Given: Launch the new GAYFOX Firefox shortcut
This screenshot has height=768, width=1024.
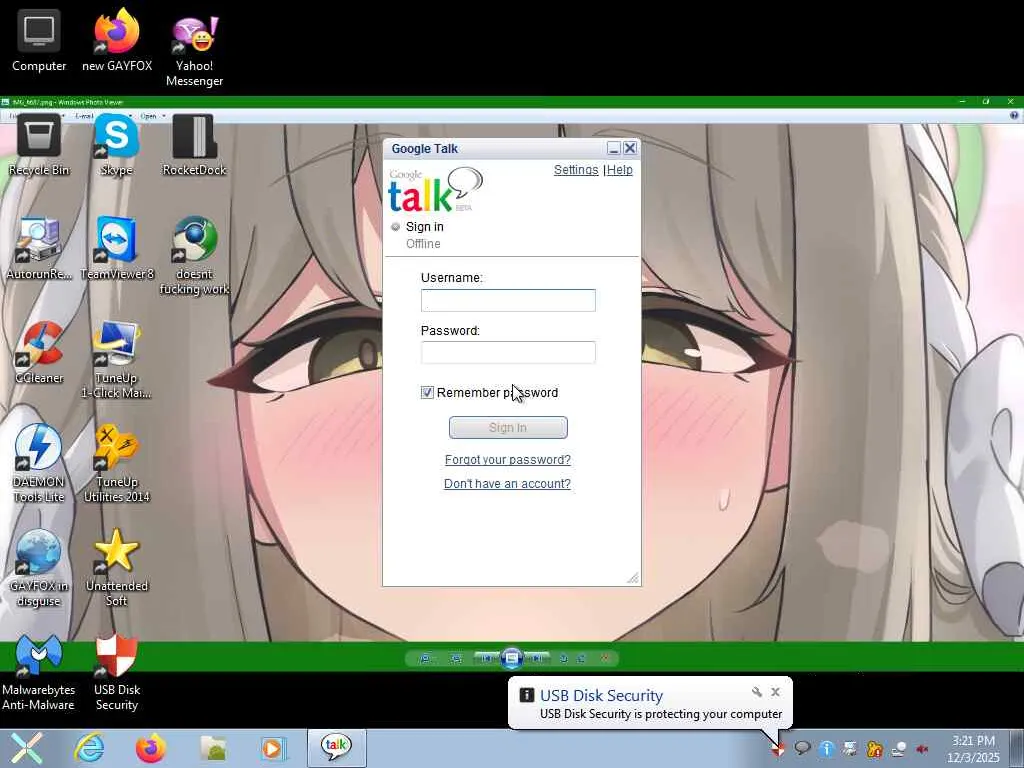Looking at the screenshot, I should tap(116, 39).
